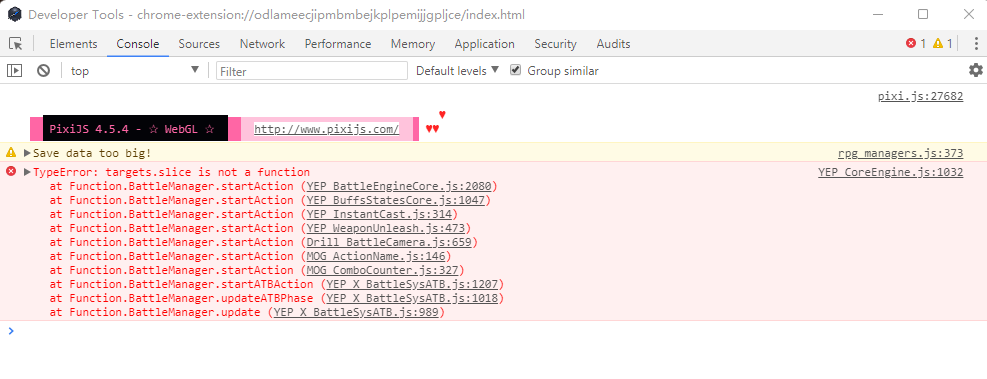Switch to the Security tab
987x379 pixels.
[x=555, y=44]
